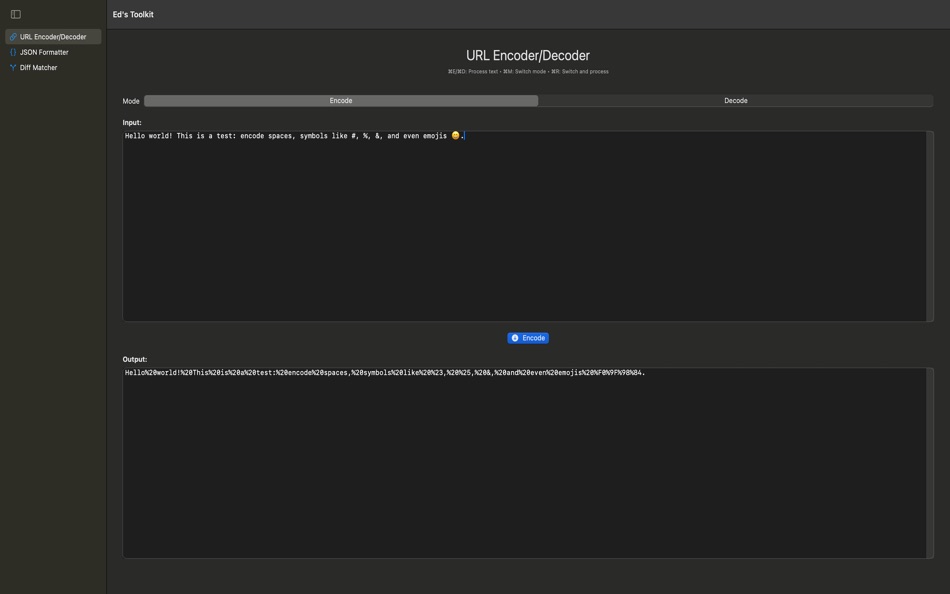Open the Diff Matcher tool
950x594 pixels.
[38, 67]
